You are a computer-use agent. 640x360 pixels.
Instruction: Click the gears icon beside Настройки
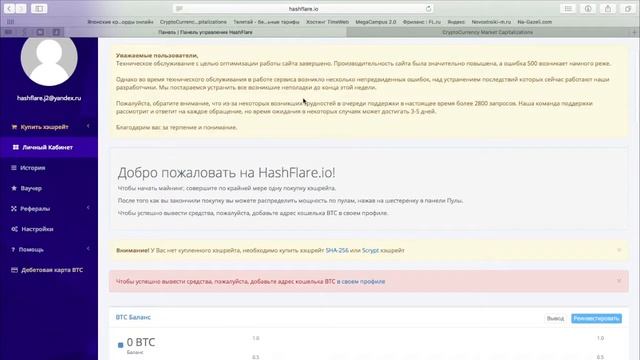coord(14,229)
